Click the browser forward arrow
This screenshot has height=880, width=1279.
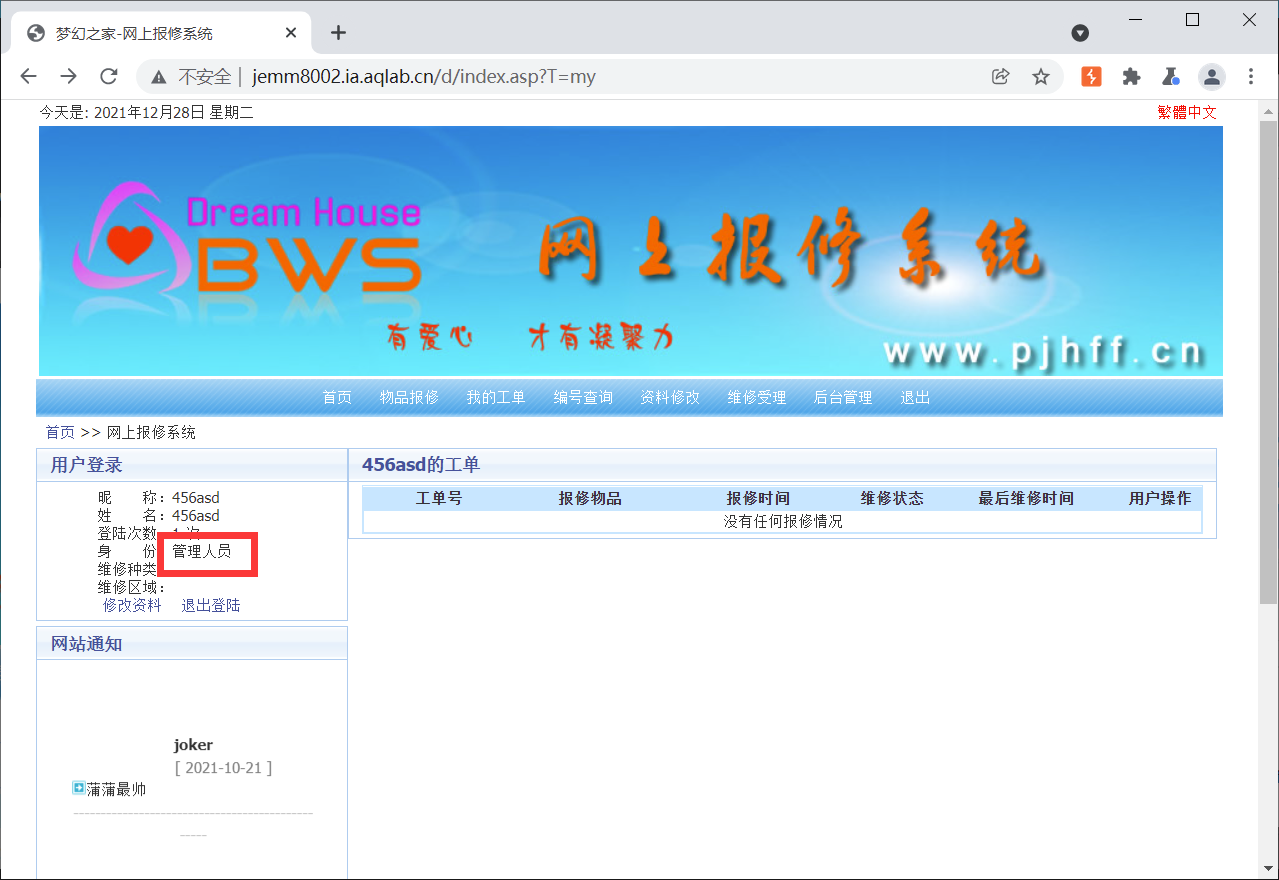tap(68, 76)
